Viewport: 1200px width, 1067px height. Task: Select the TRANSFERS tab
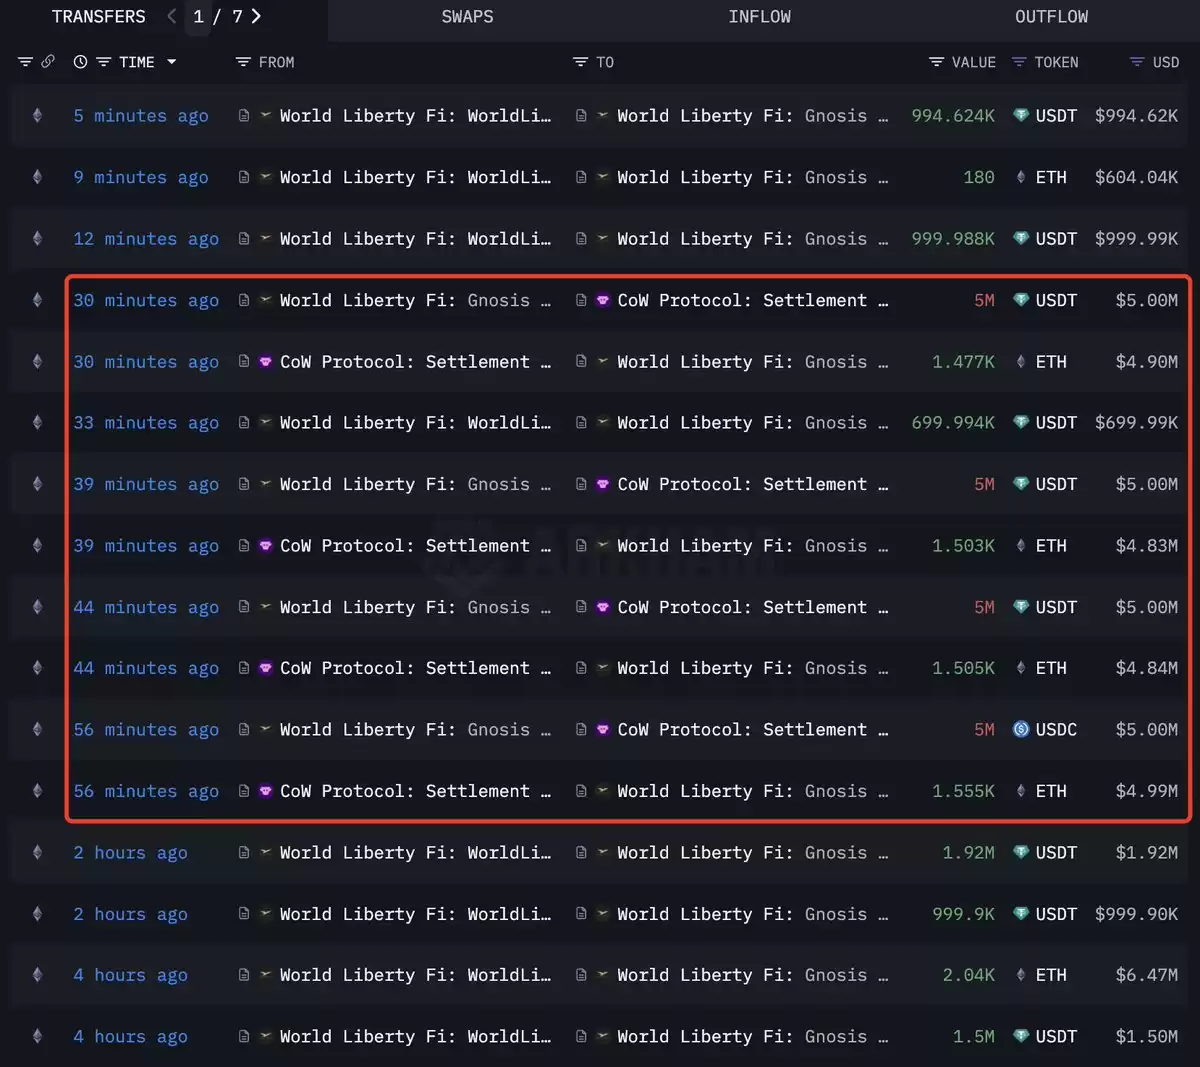coord(98,17)
